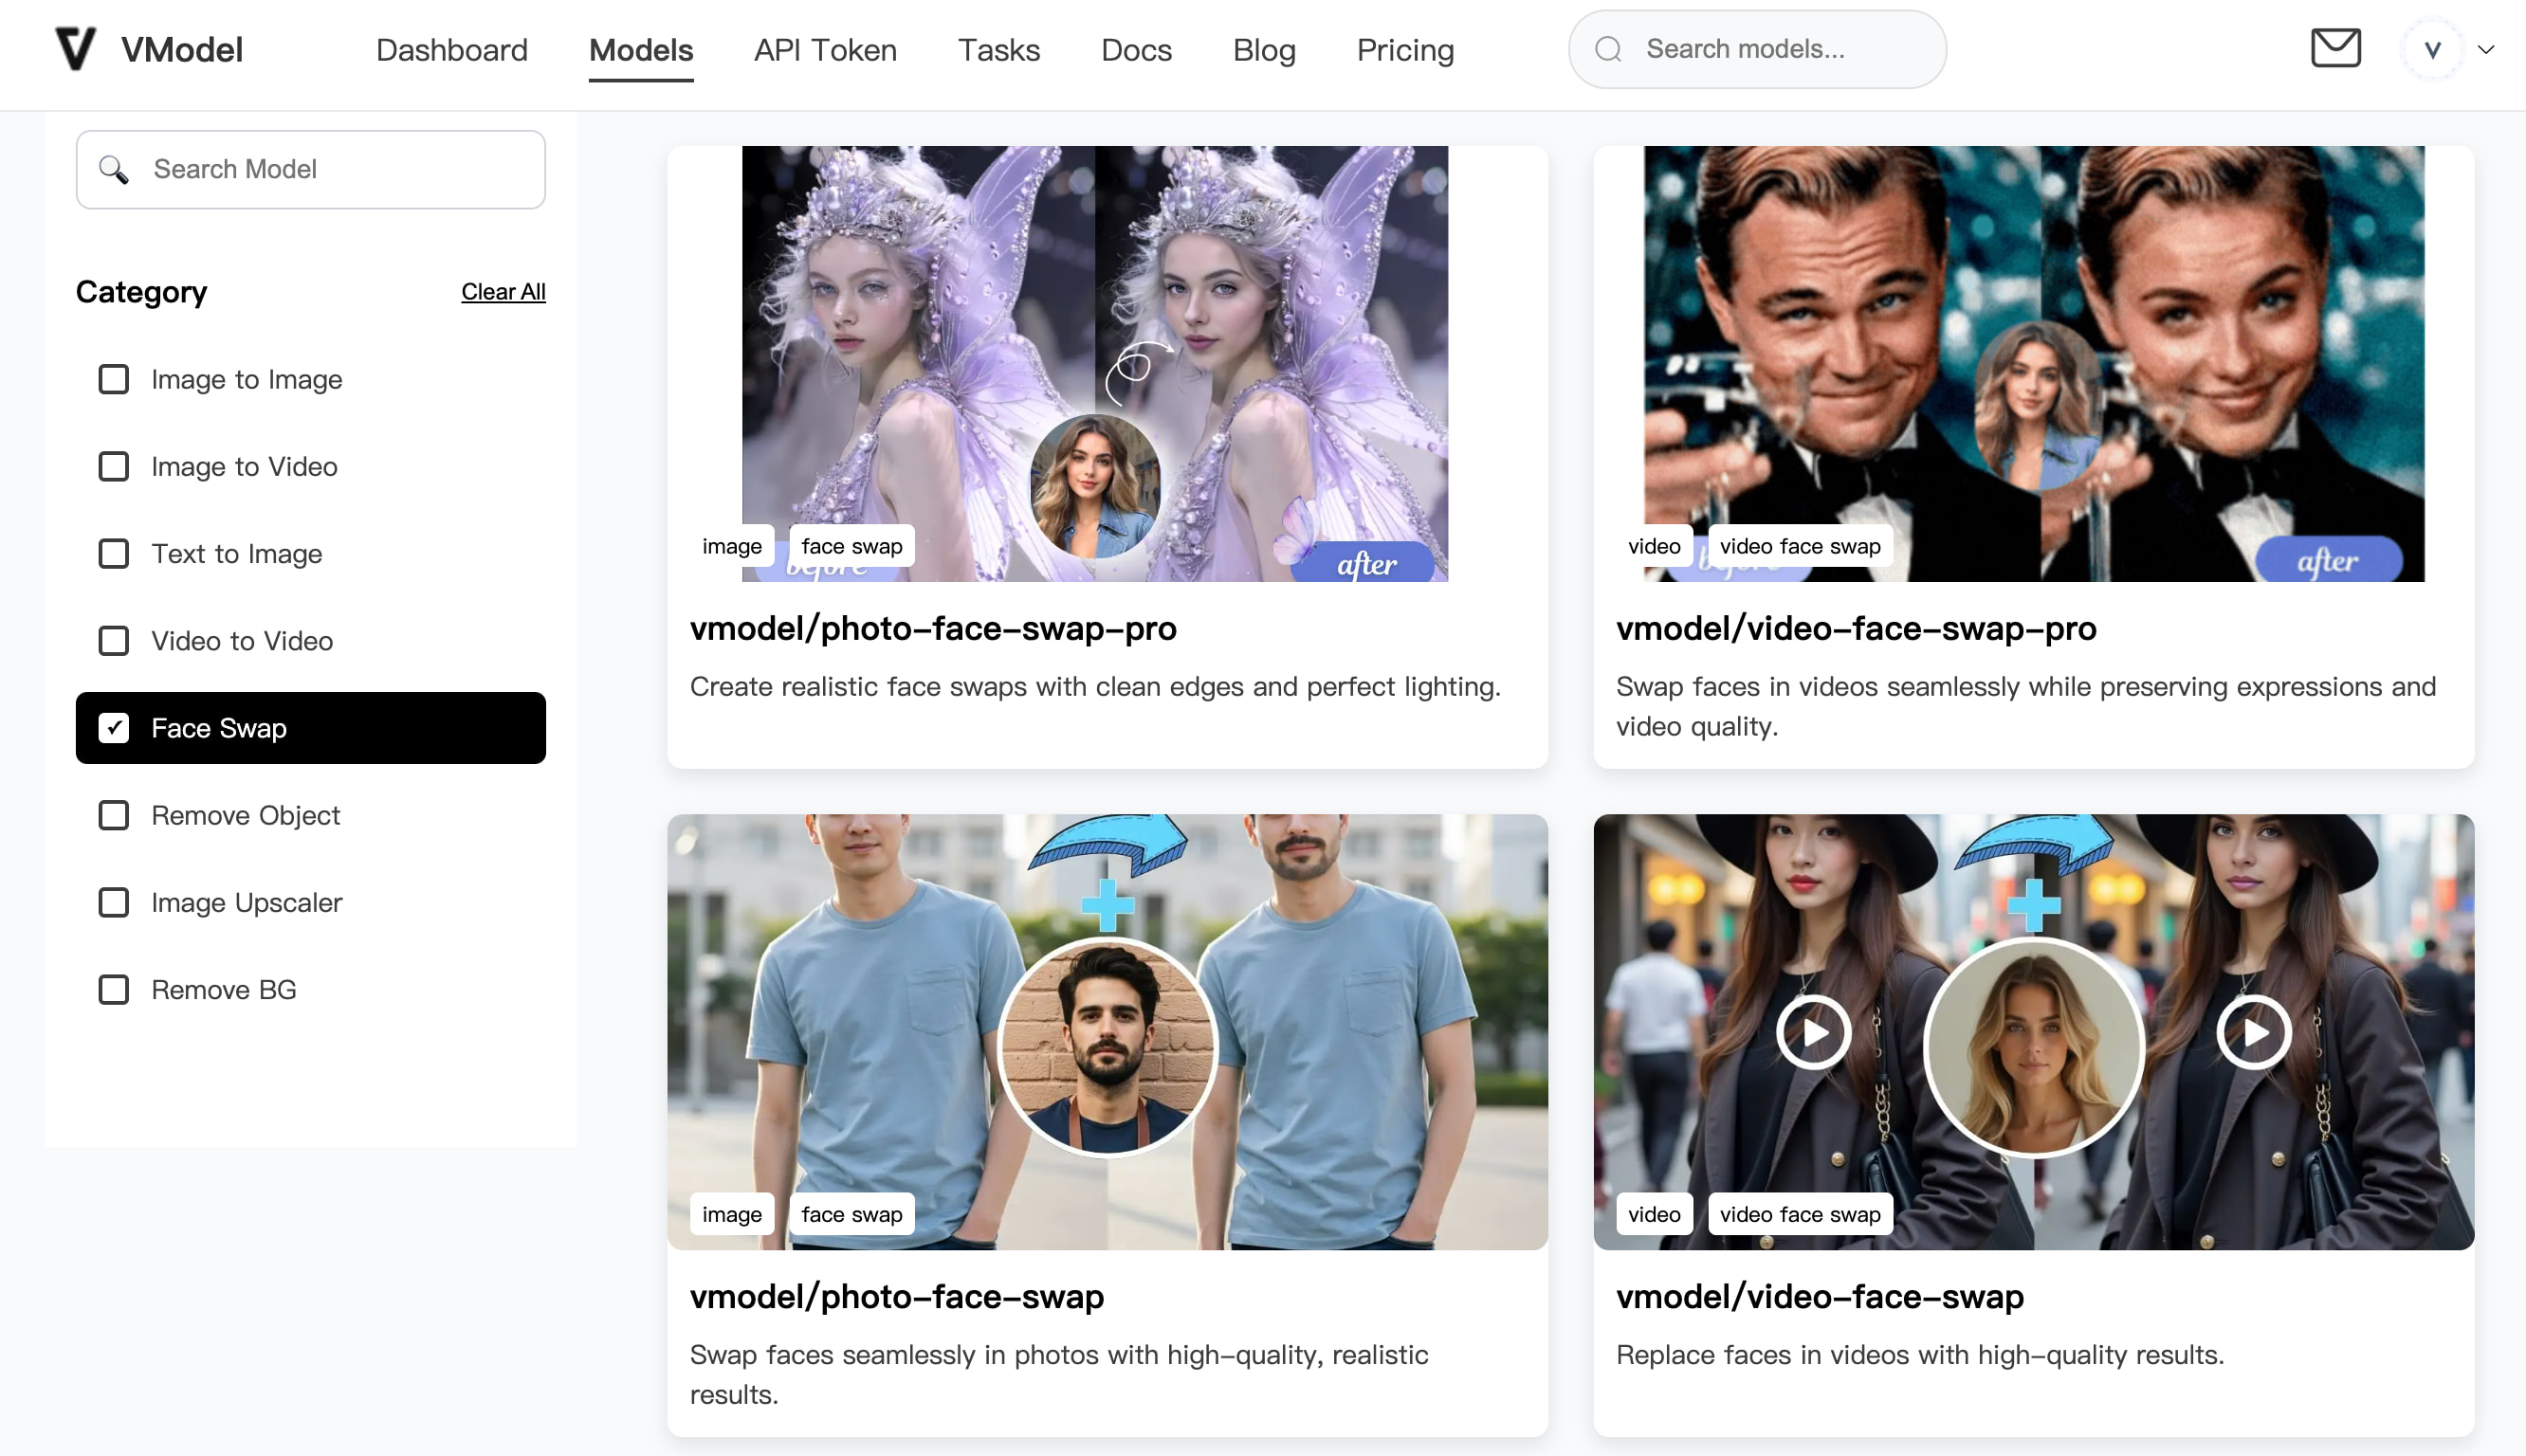Screen dimensions: 2526x1456
Task: Click 'video face swap' tag on video-face-swap-pro card
Action: (x=1799, y=546)
